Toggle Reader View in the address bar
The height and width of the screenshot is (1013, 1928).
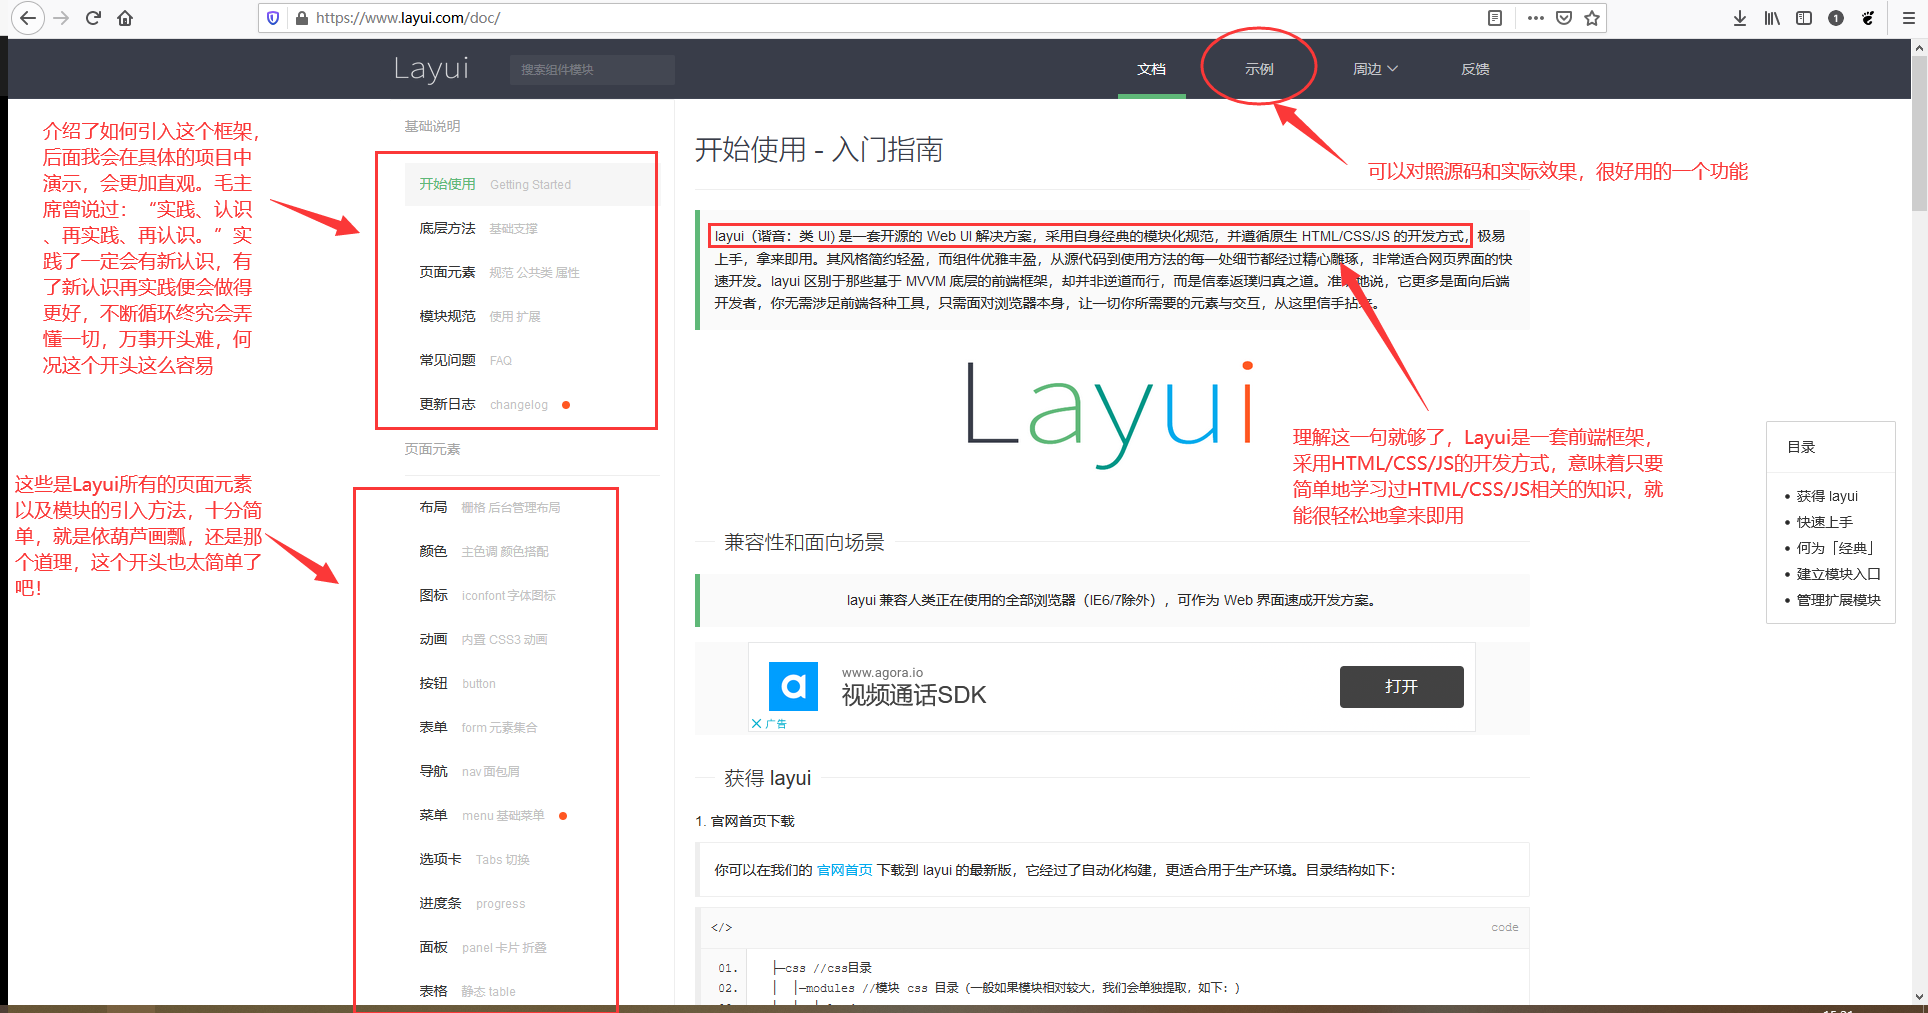[1495, 17]
